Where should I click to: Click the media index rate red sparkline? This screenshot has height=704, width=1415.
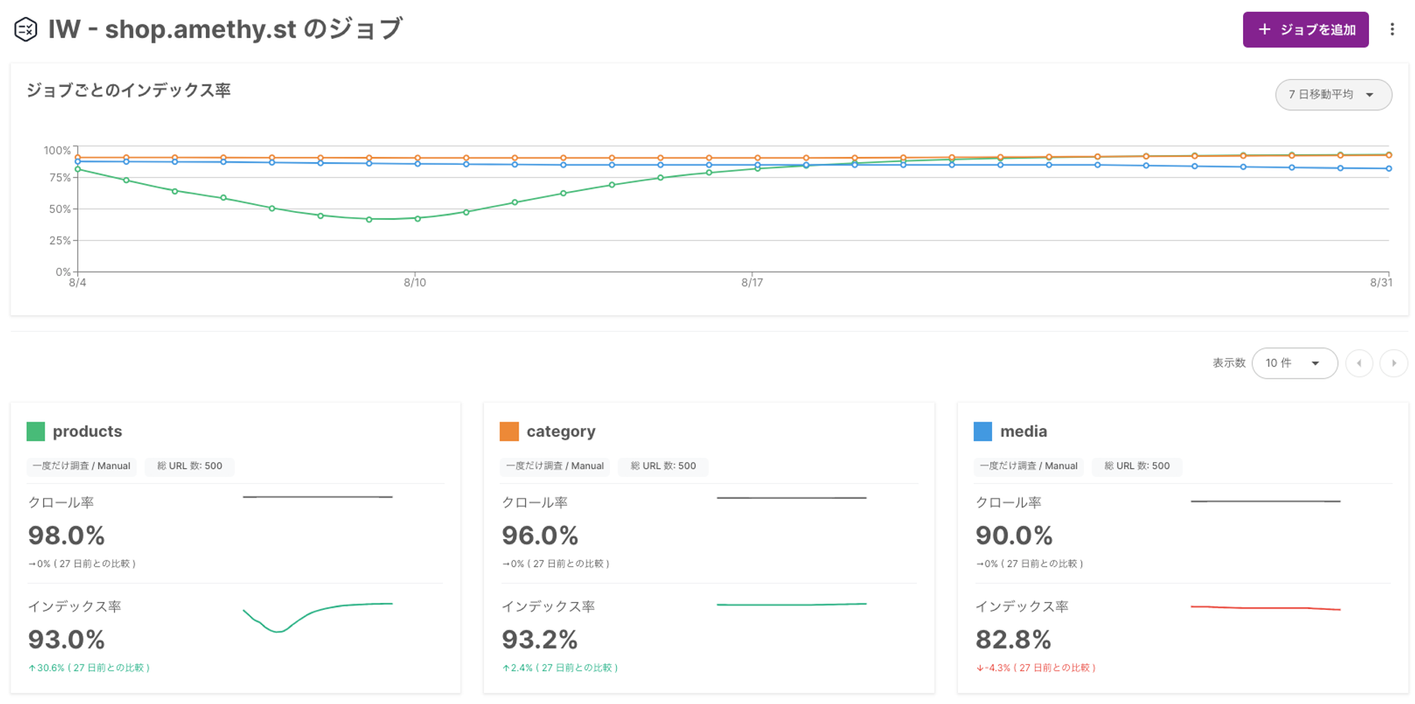pos(1265,607)
